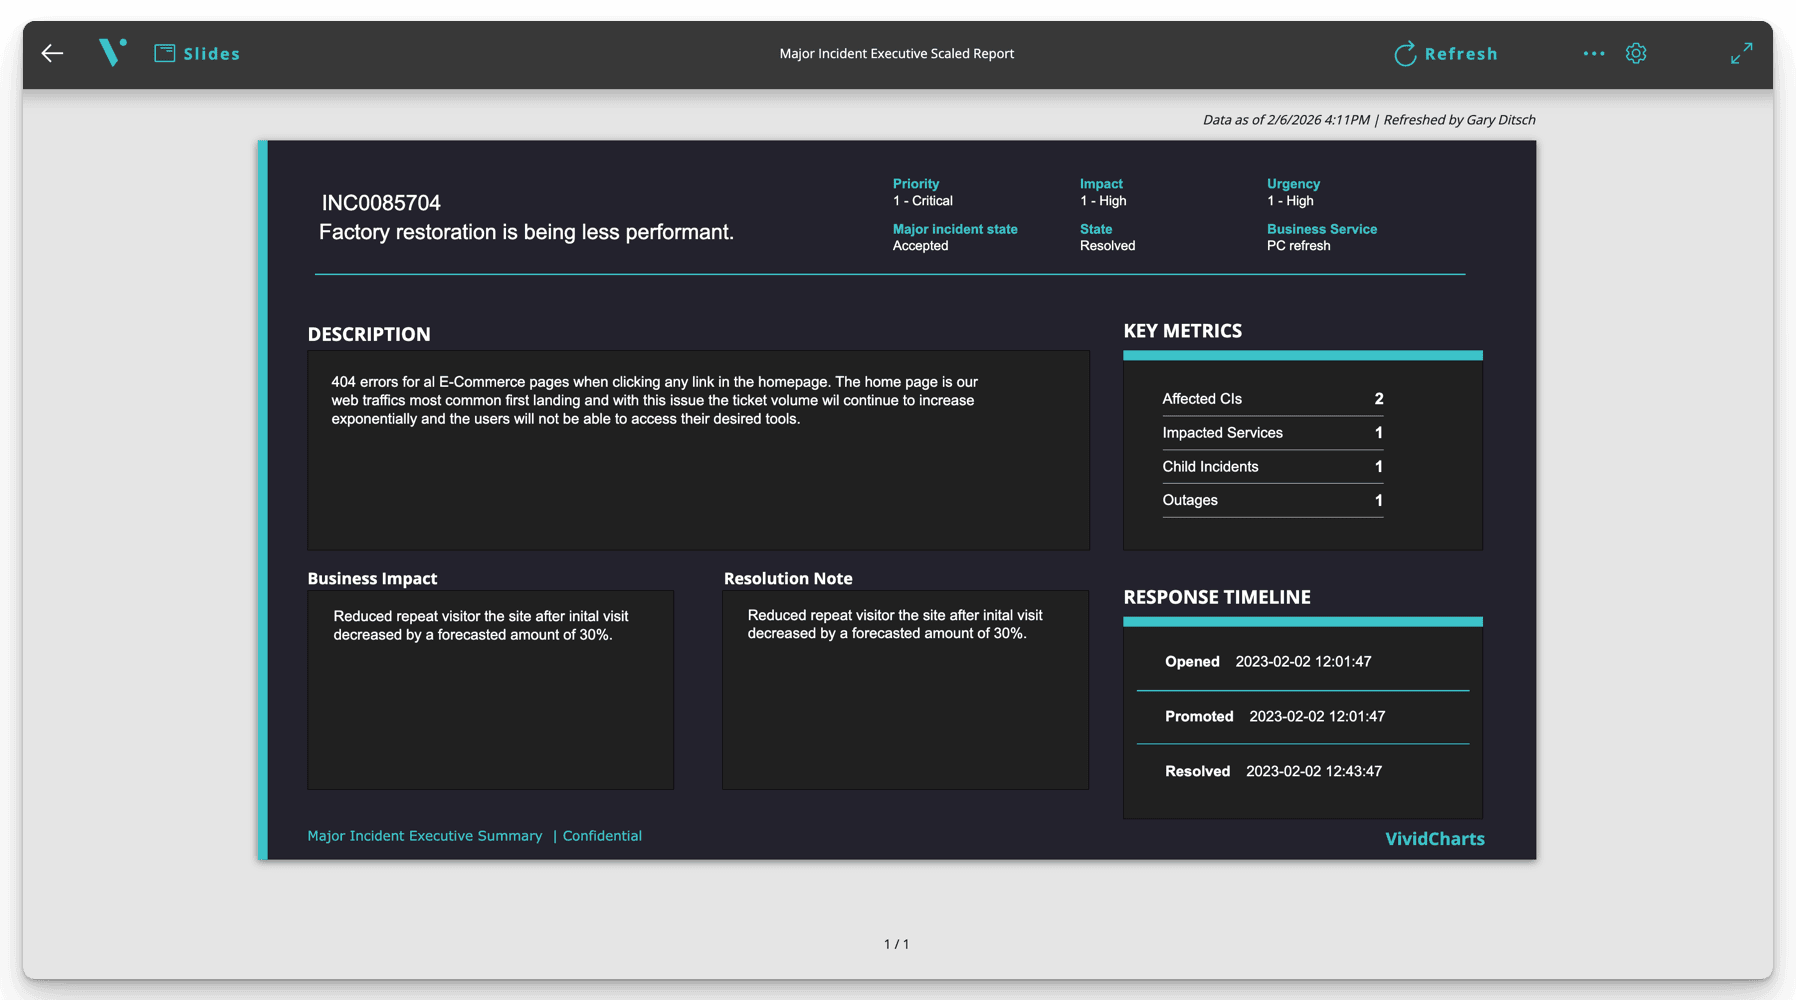
Task: Click Business Service value PC refresh
Action: 1298,246
